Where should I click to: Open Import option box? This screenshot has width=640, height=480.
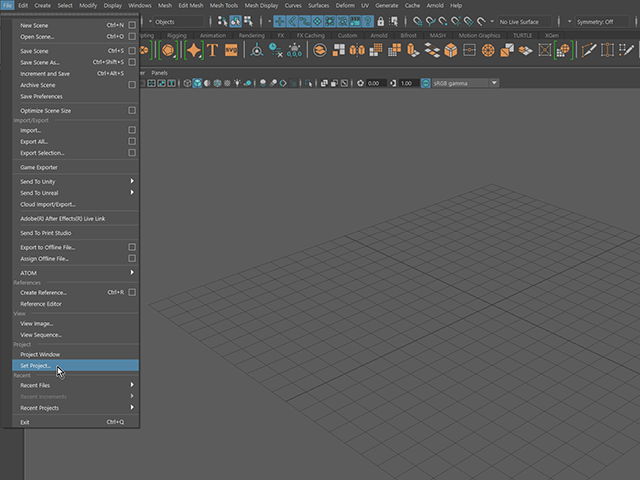coord(132,130)
